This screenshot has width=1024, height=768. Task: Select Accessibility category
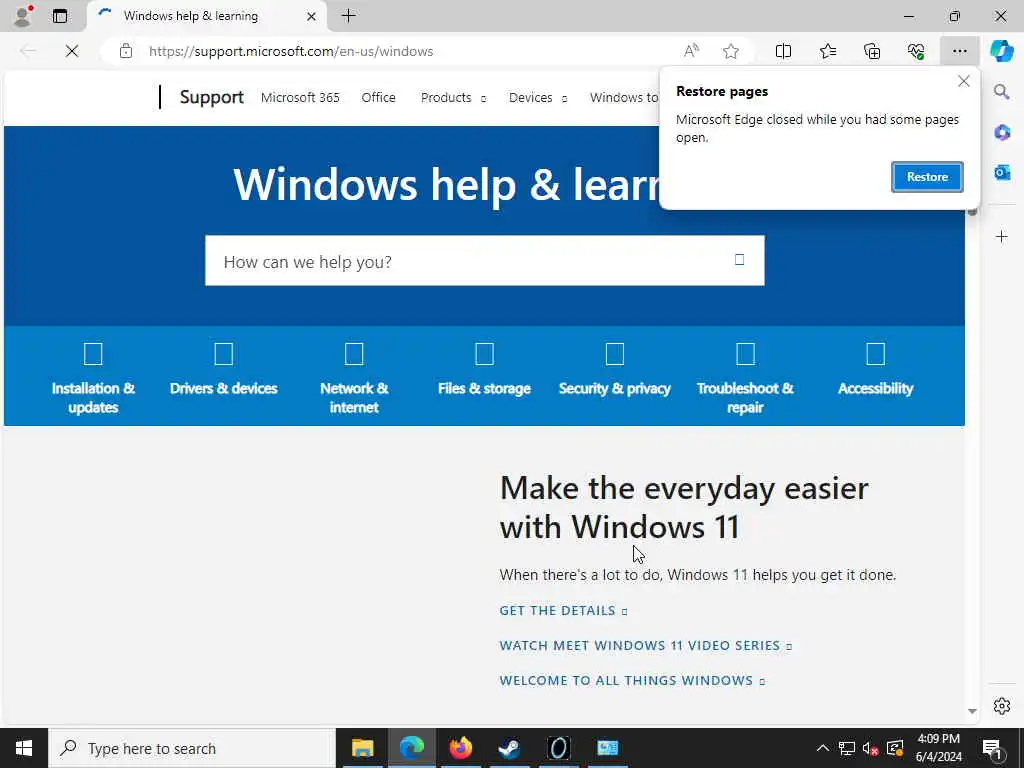(x=876, y=370)
